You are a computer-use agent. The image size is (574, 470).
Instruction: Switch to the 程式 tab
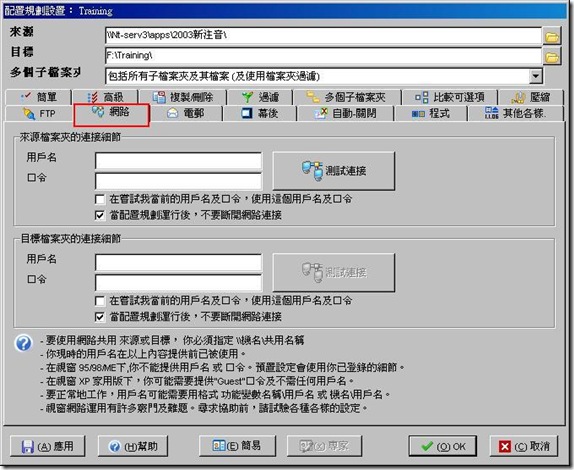point(430,113)
